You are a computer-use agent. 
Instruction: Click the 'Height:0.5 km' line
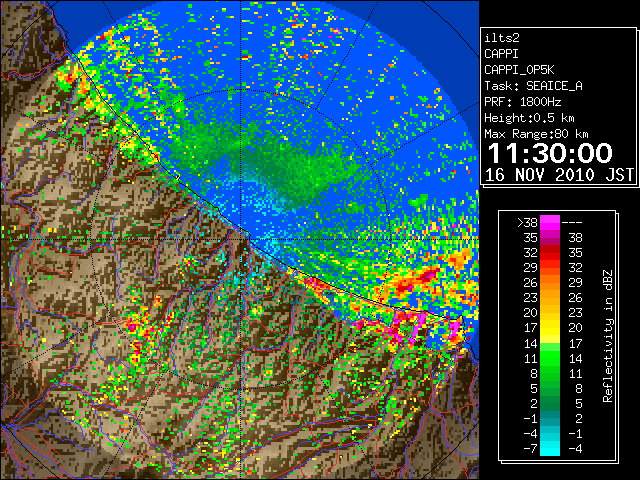pos(529,118)
